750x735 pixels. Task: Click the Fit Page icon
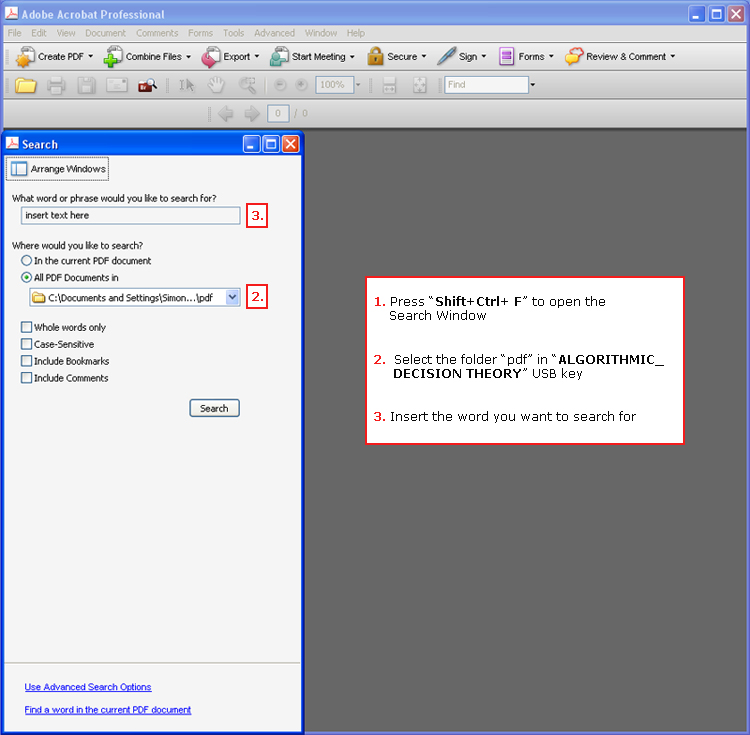pyautogui.click(x=419, y=85)
